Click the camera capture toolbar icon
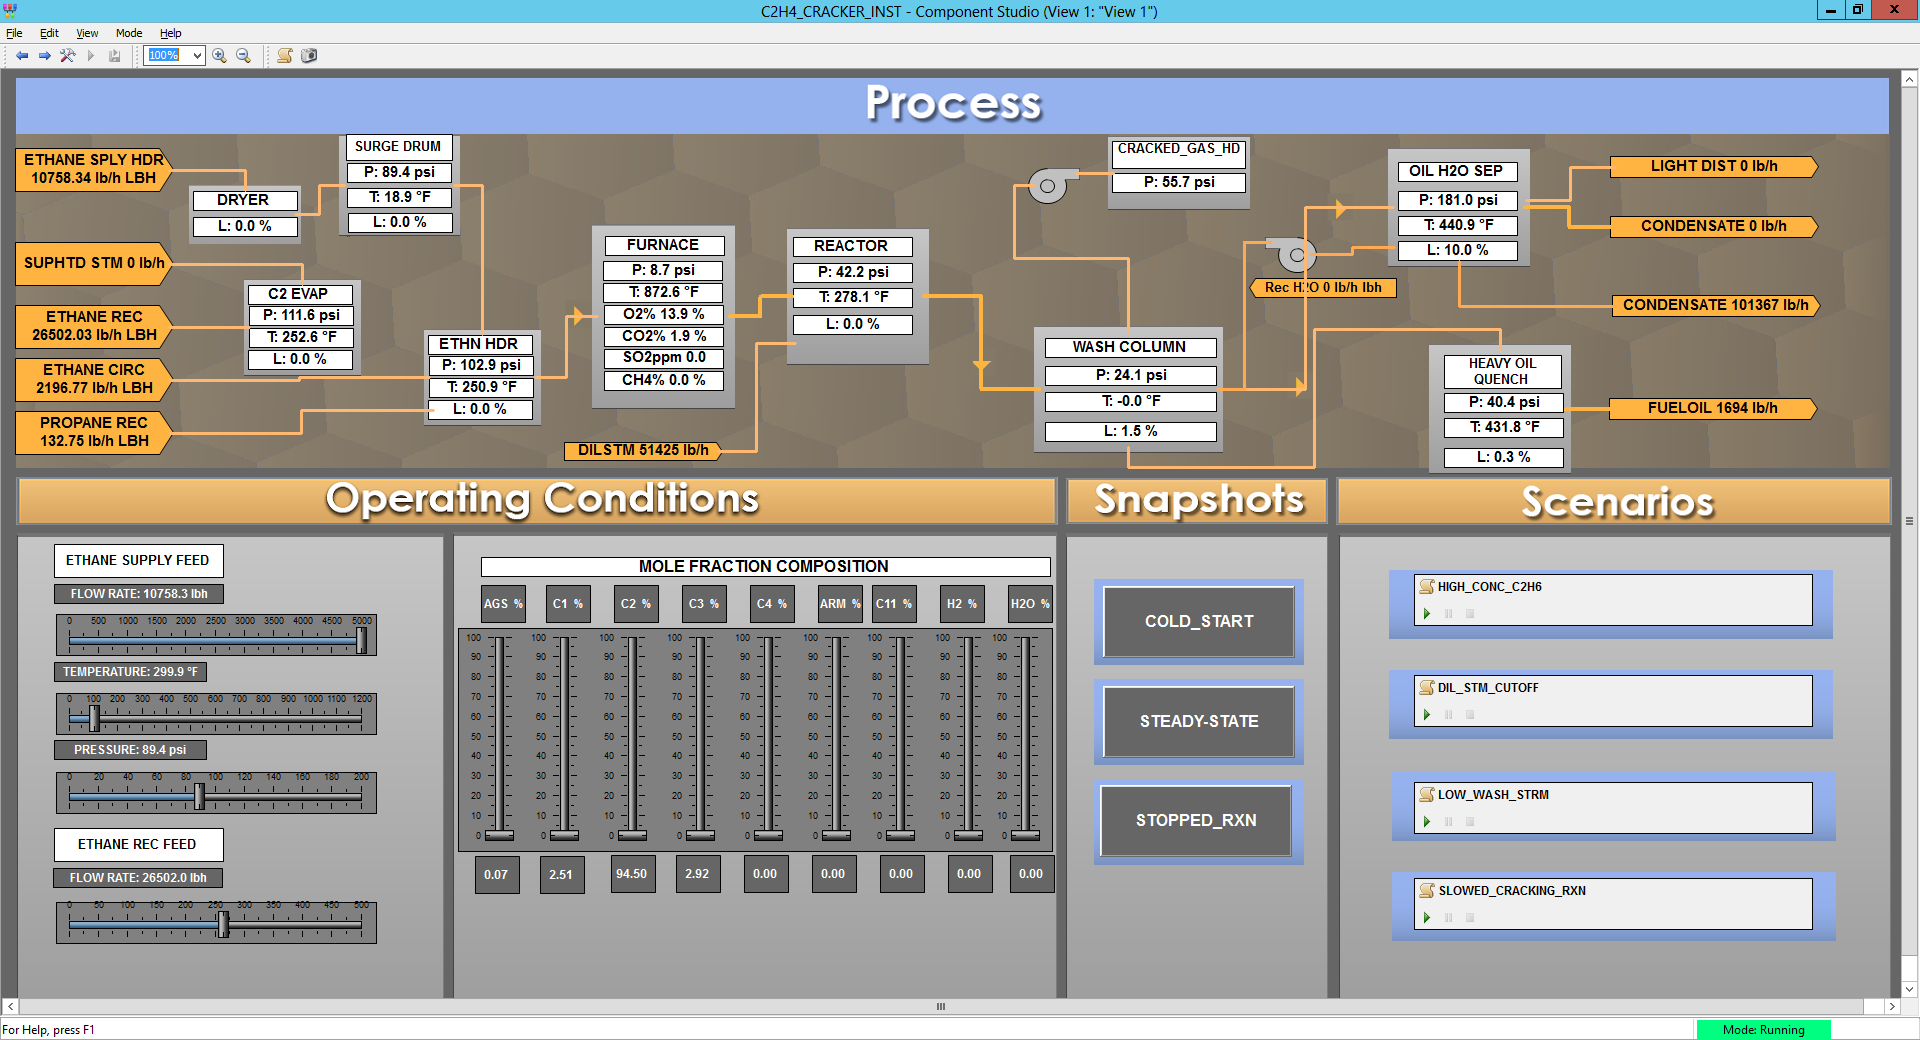This screenshot has width=1920, height=1040. pos(309,56)
